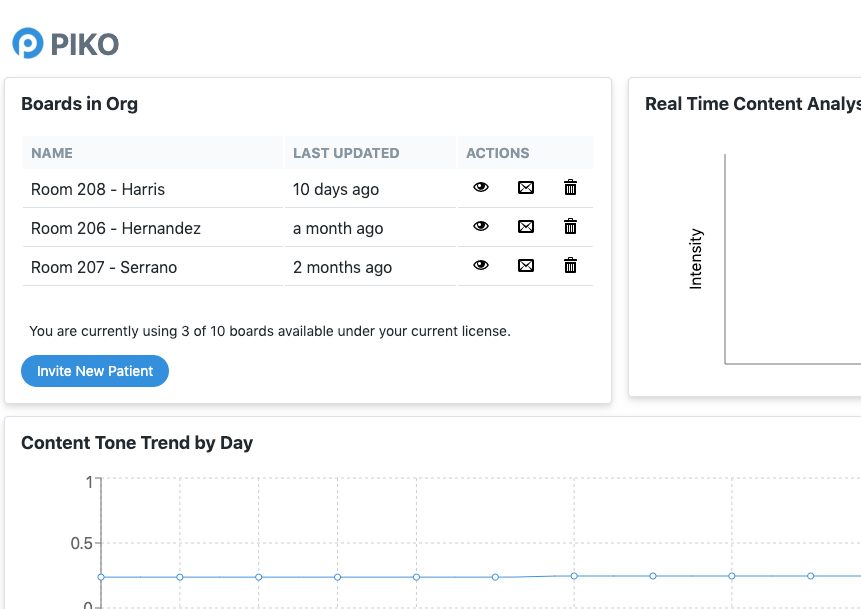Image resolution: width=861 pixels, height=609 pixels.
Task: Click the Boards in Org heading
Action: click(x=79, y=104)
